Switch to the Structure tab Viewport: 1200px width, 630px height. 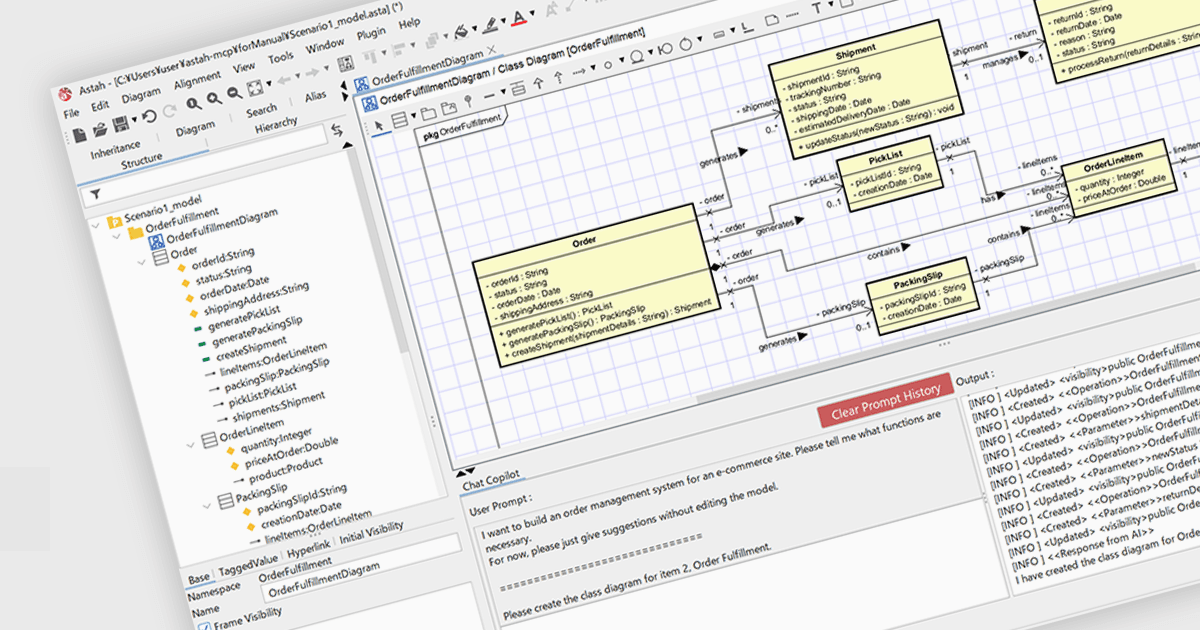141,161
